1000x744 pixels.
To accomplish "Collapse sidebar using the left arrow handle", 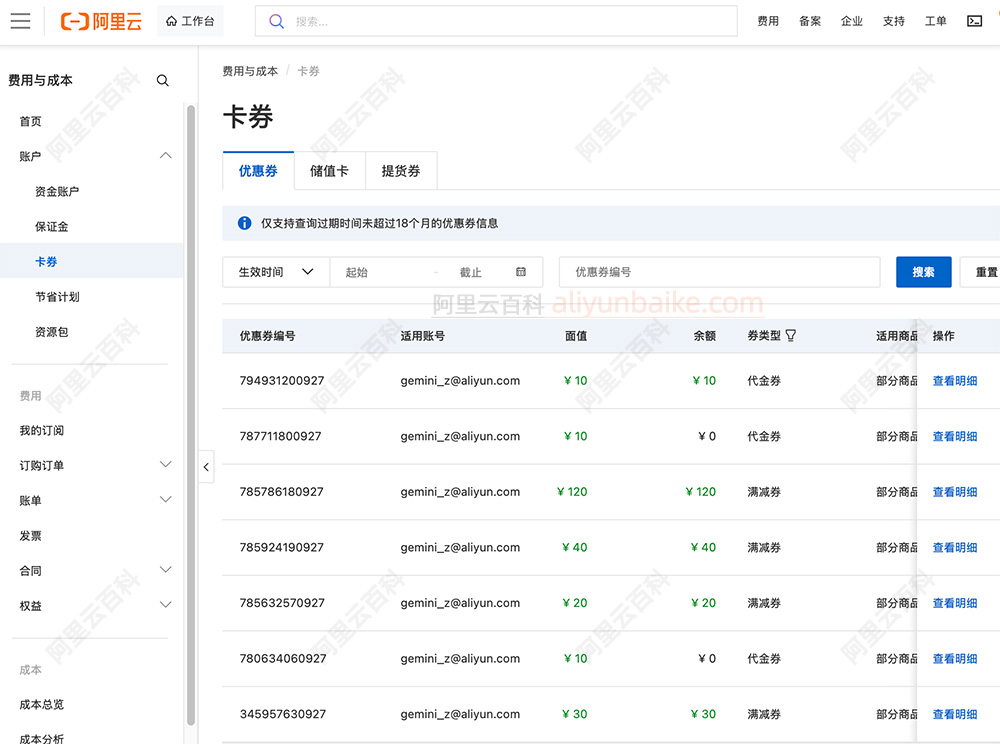I will pos(206,467).
